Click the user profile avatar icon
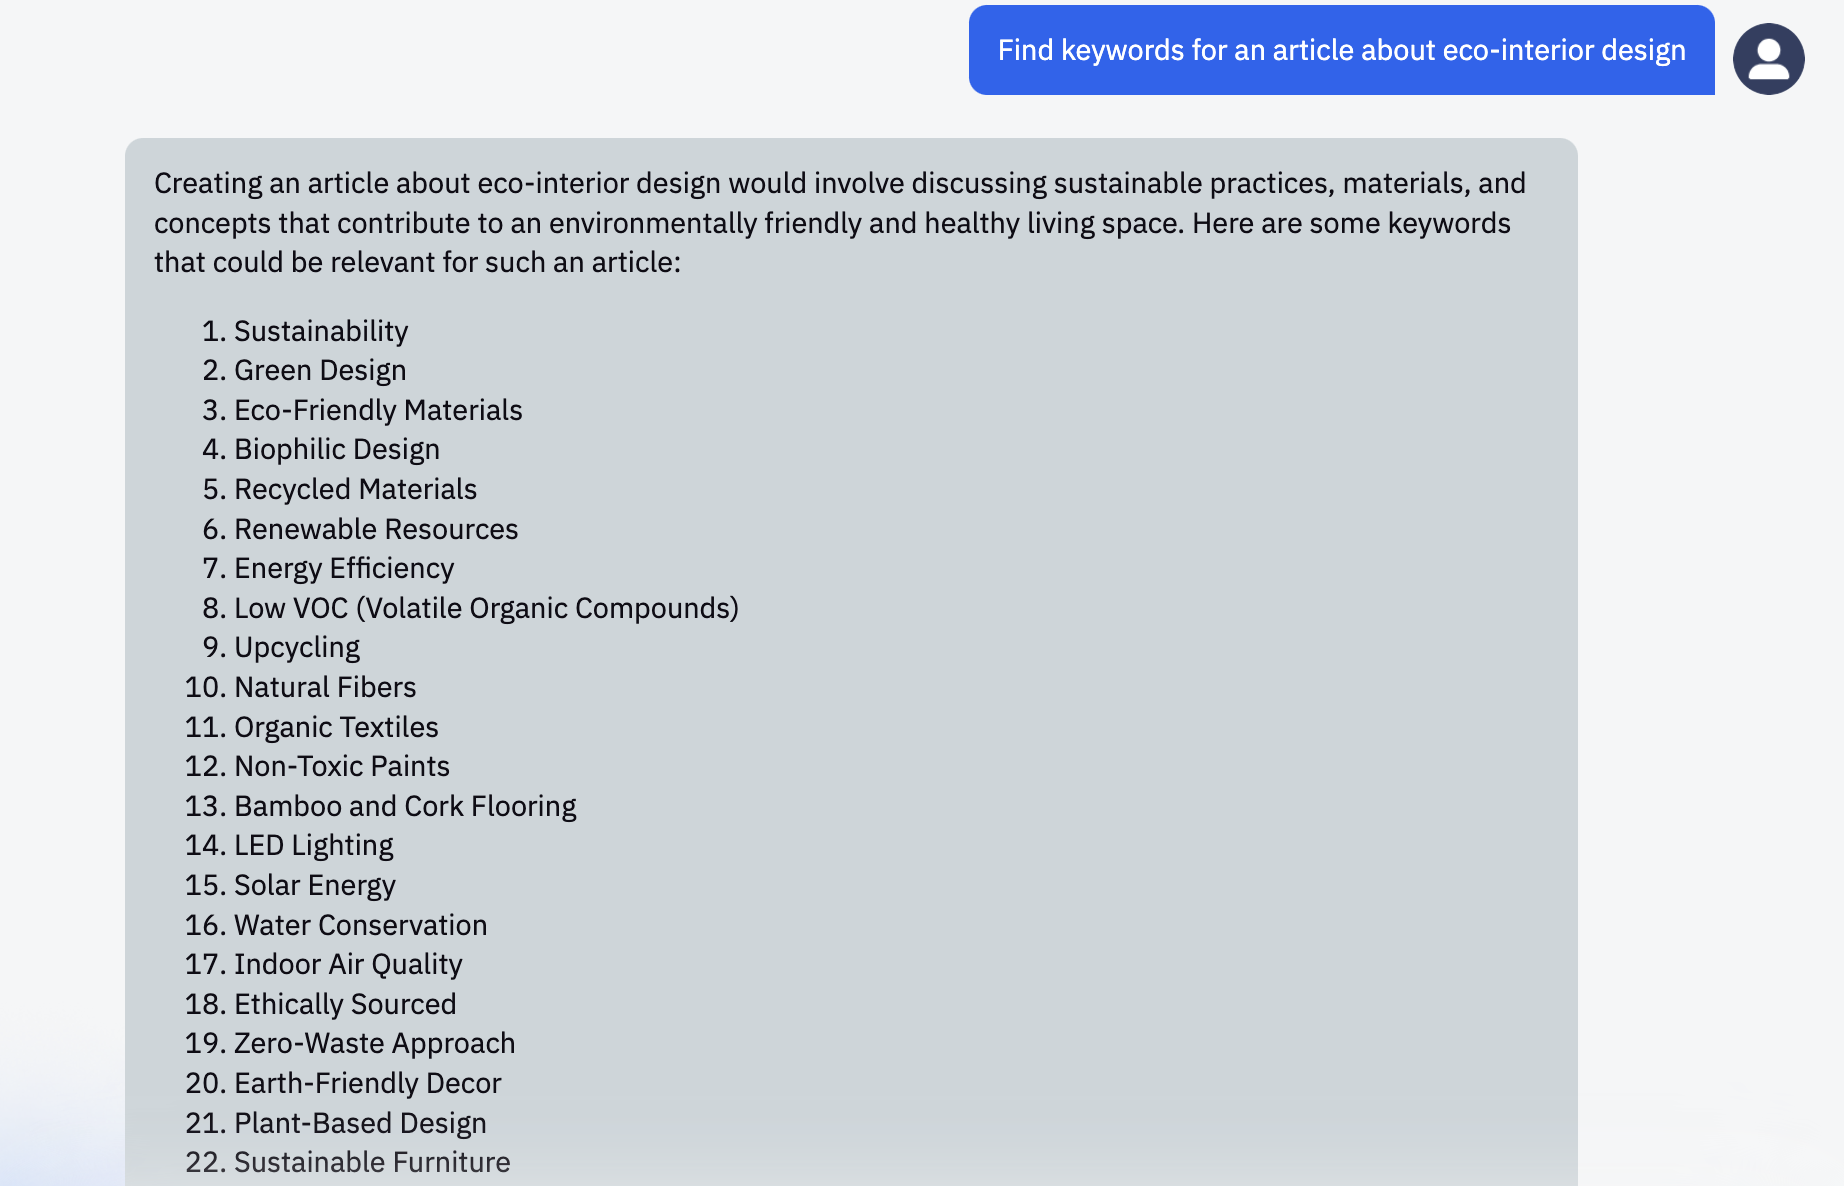This screenshot has height=1186, width=1844. pos(1768,59)
